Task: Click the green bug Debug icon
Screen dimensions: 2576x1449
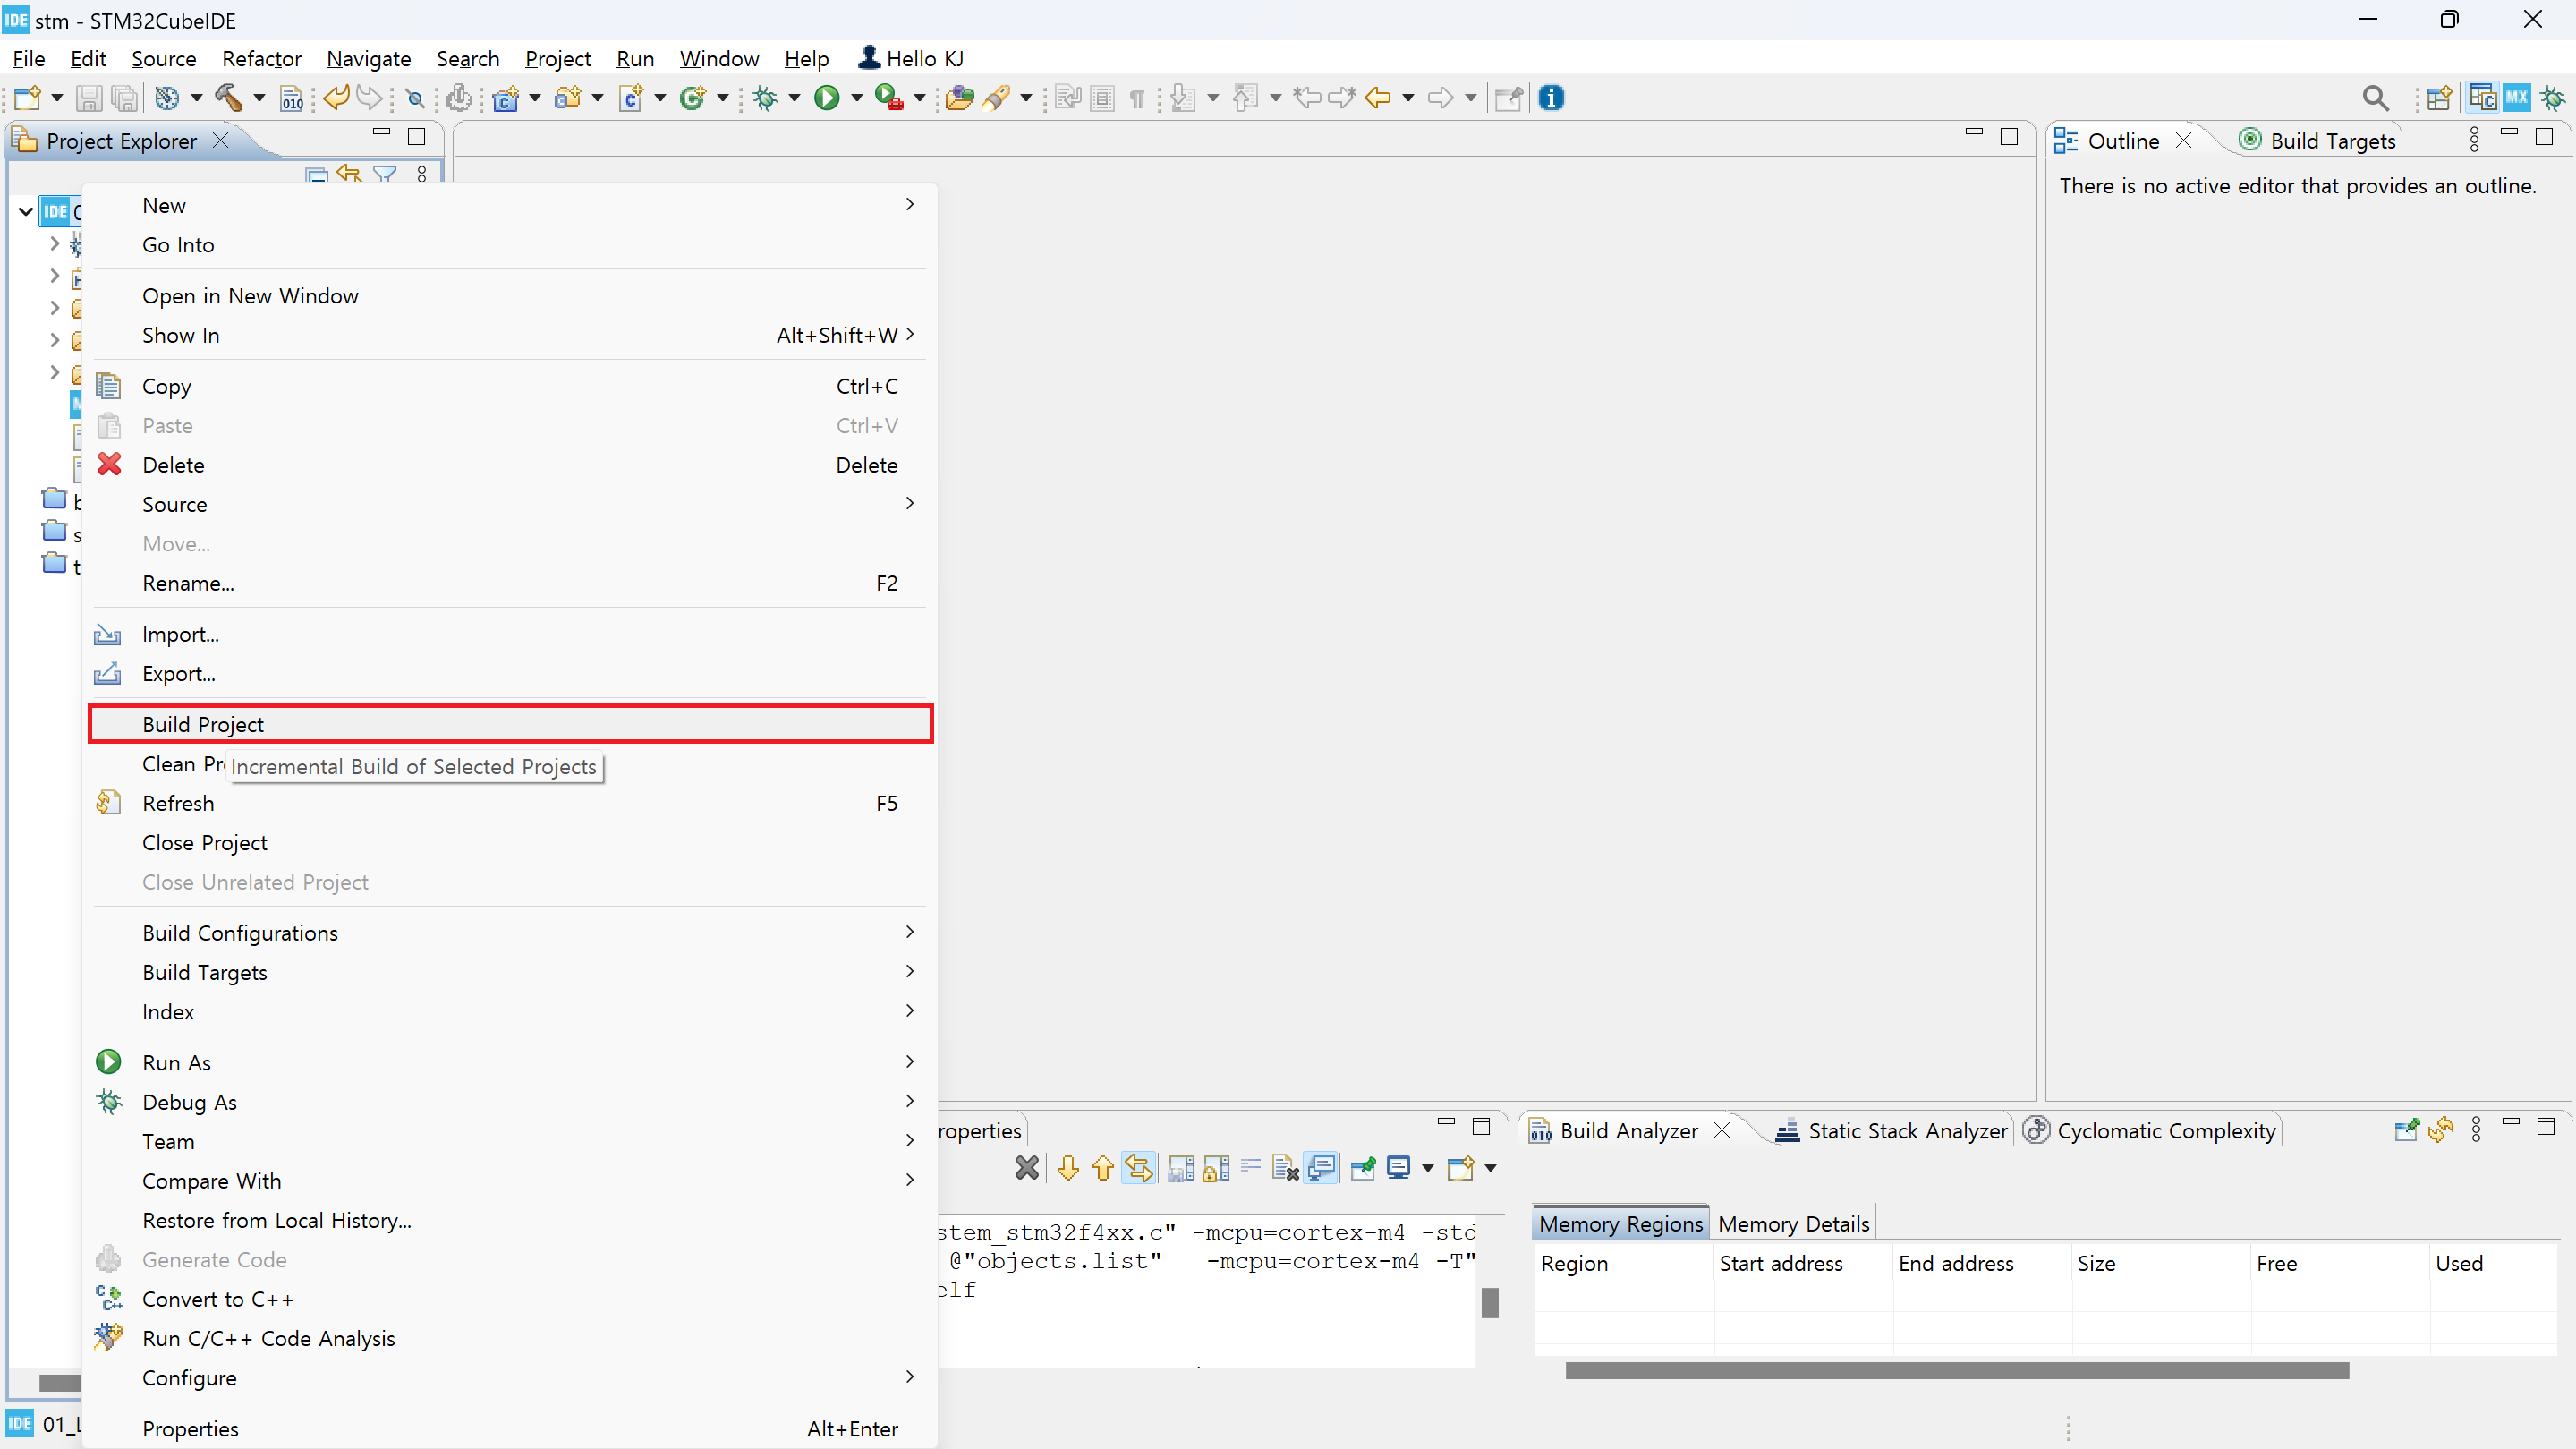Action: click(x=766, y=97)
